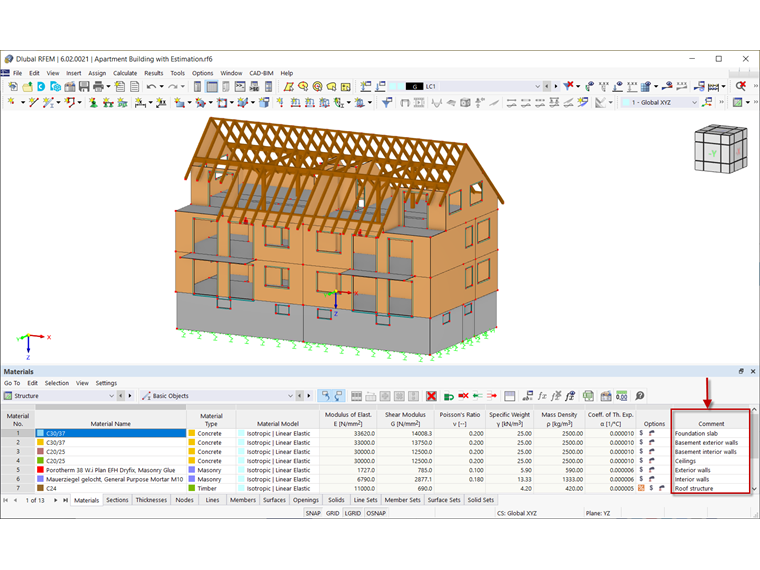760x570 pixels.
Task: Toggle LGRID in the status bar
Action: point(352,513)
